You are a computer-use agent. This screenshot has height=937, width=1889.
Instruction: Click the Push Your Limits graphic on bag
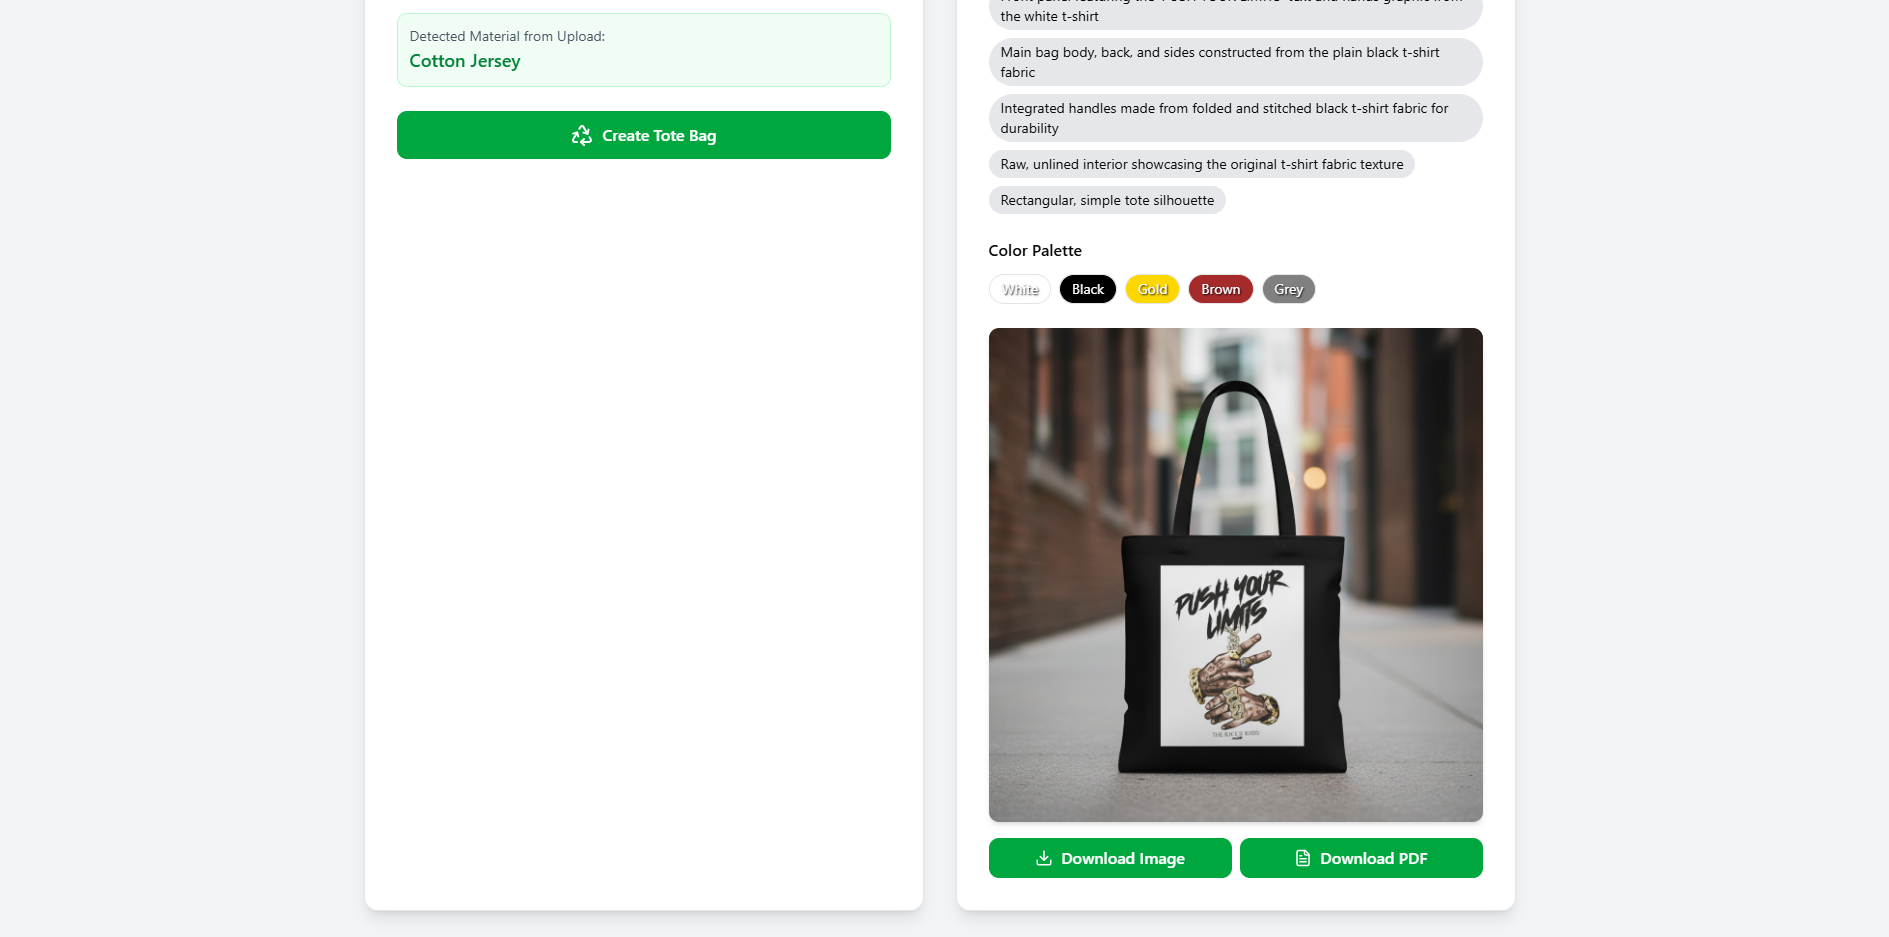click(1232, 655)
